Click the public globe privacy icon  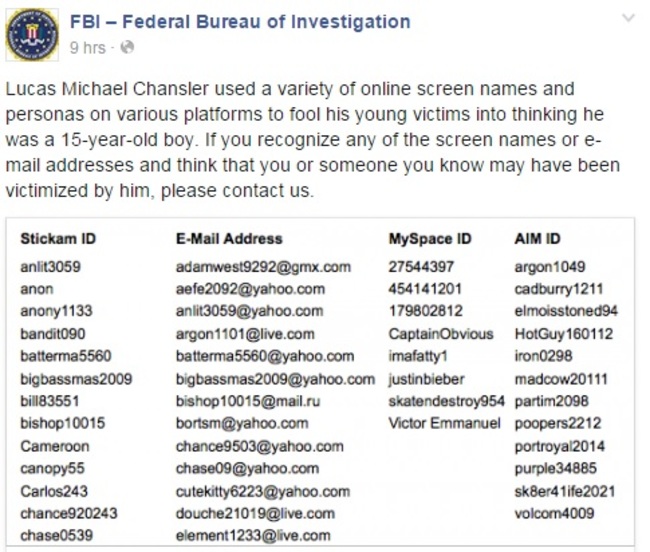(127, 47)
